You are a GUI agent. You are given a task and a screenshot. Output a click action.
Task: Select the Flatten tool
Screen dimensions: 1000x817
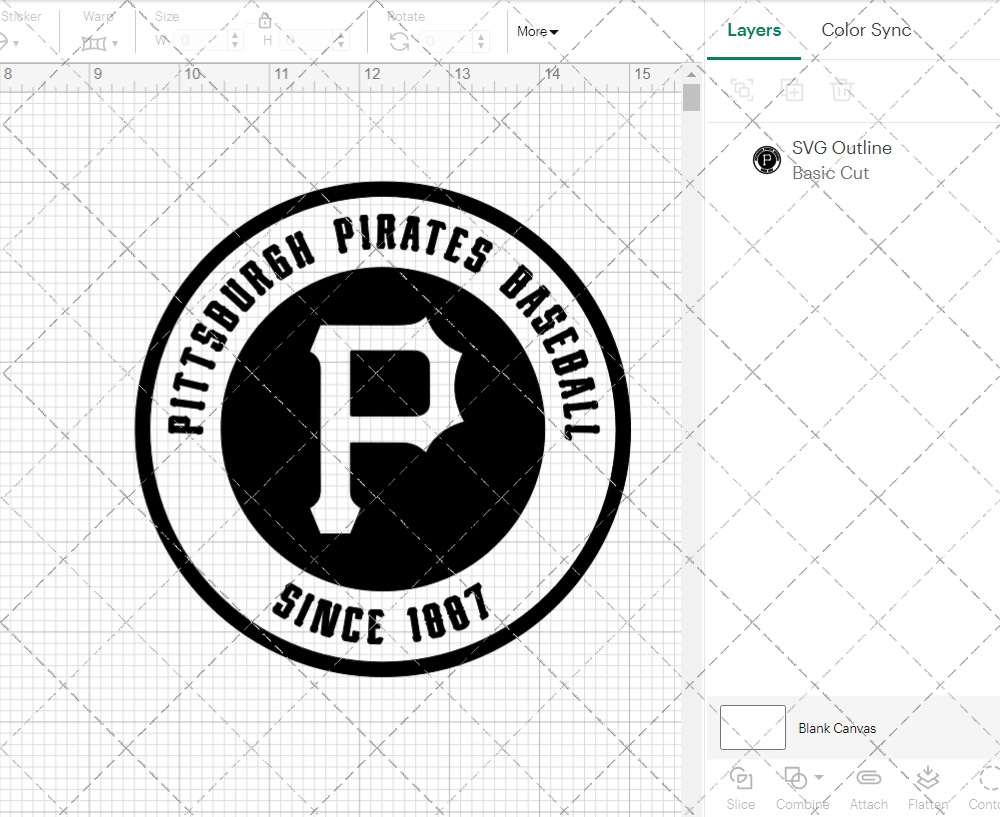(927, 789)
